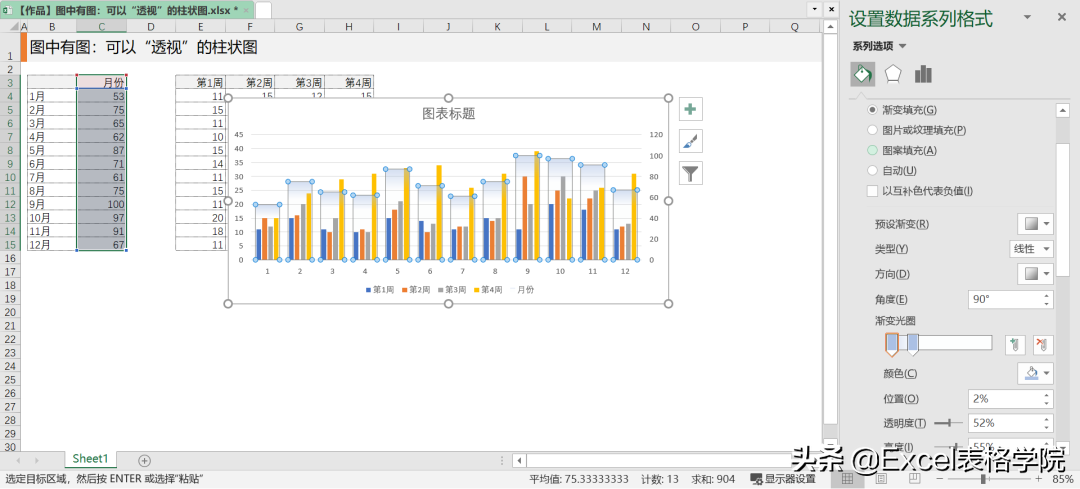Image resolution: width=1080 pixels, height=489 pixels.
Task: Click cell containing 9月
Action: (52, 205)
